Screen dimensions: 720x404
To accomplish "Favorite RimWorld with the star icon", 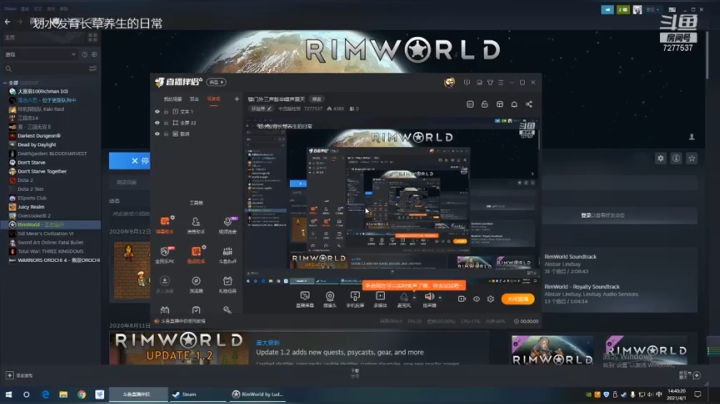I will (692, 158).
